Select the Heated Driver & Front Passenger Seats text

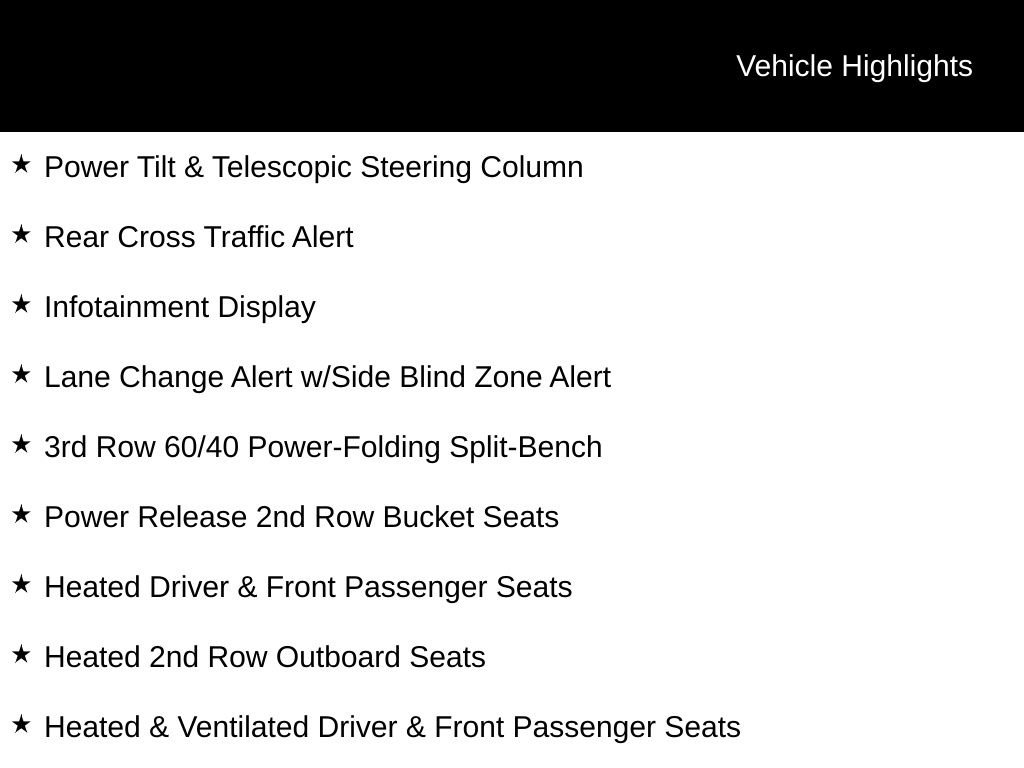308,587
